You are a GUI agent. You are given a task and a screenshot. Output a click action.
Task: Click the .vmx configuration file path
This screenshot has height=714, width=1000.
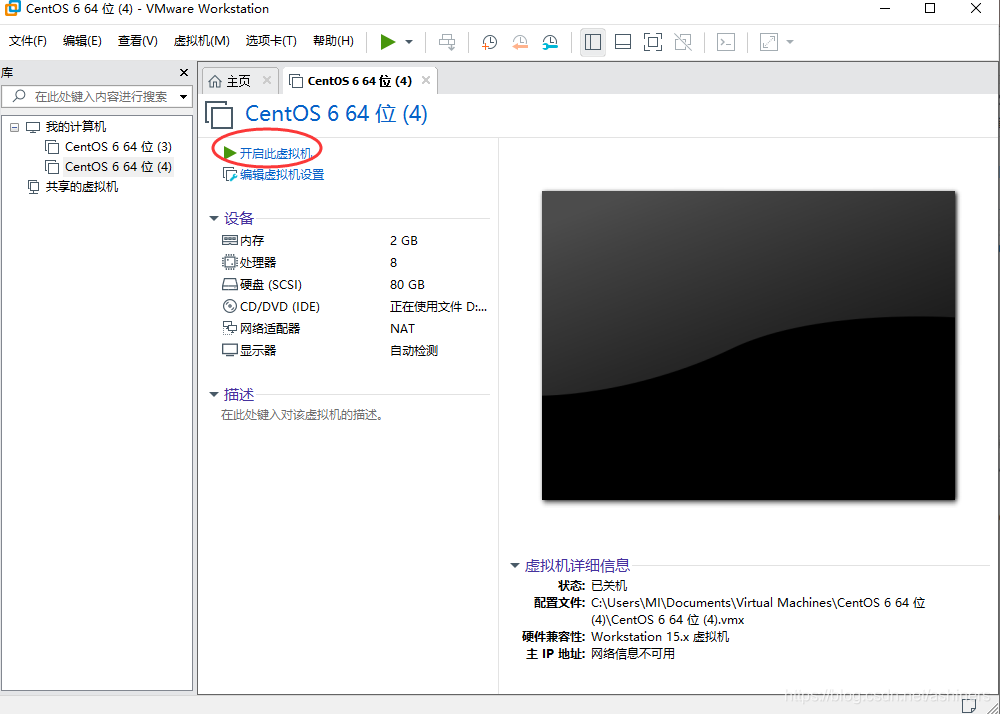[x=758, y=611]
